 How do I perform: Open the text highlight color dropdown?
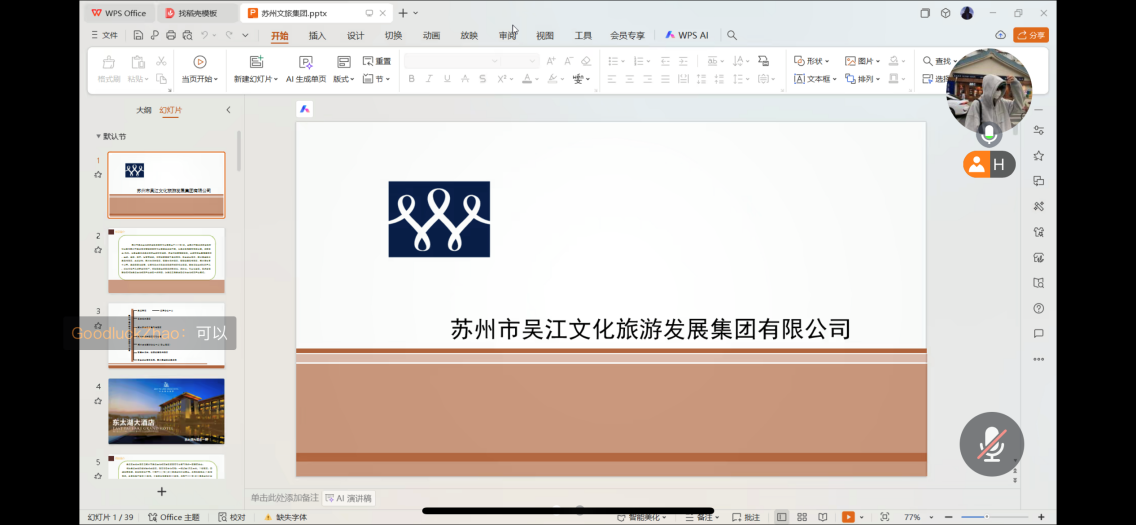pos(561,79)
